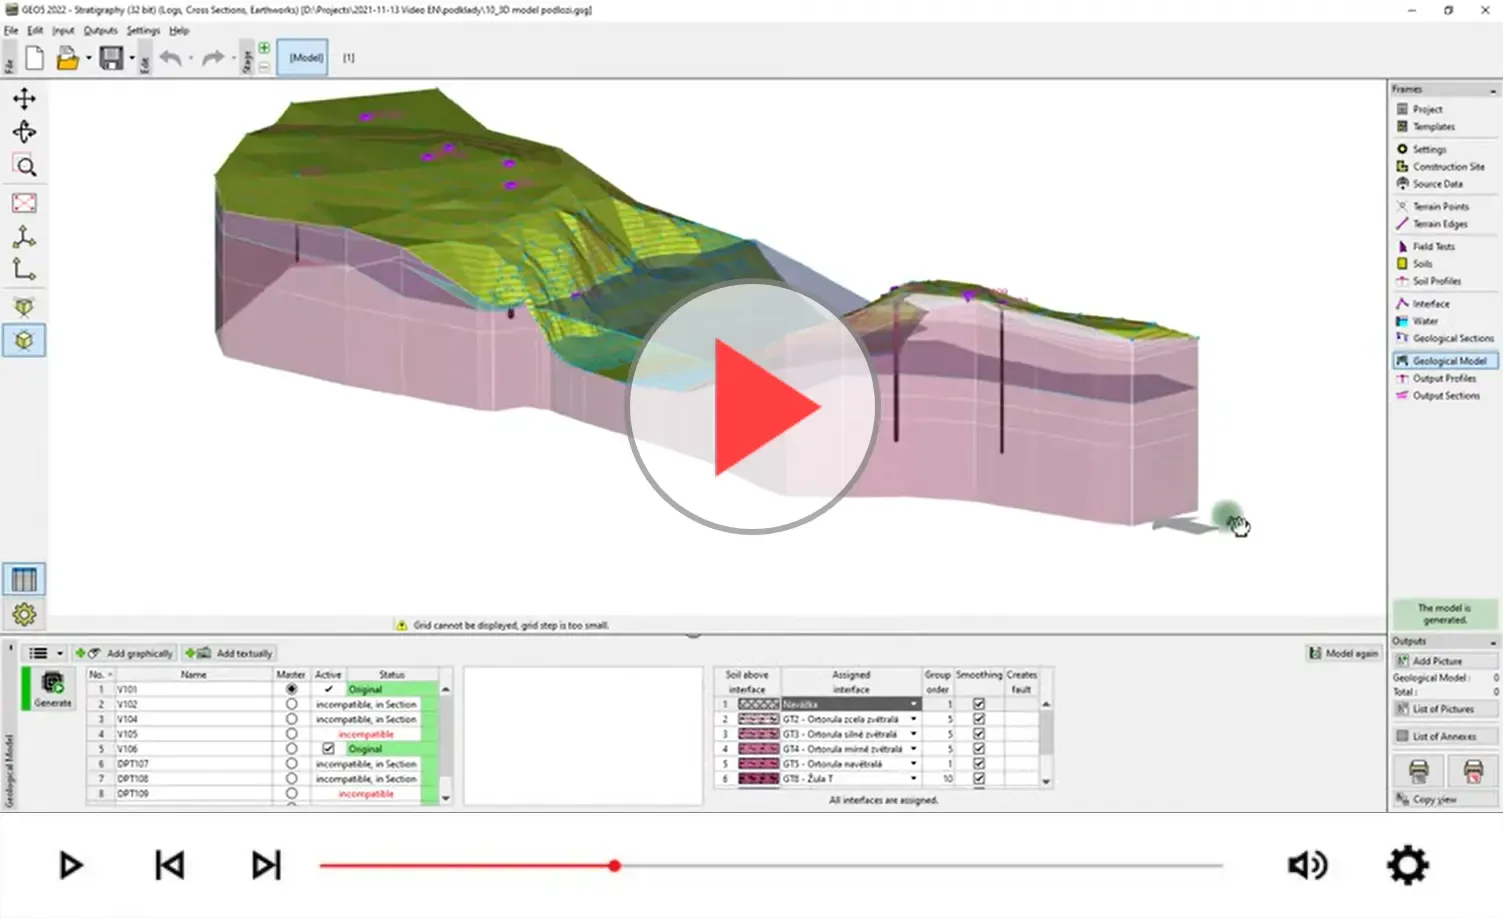Open the view settings gear in left toolbar
Screen dimensions: 1503x918
[x=24, y=615]
